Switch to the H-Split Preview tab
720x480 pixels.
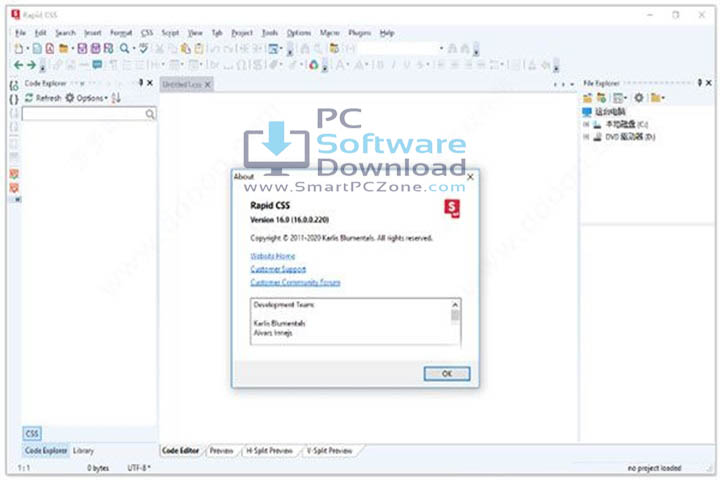(269, 451)
